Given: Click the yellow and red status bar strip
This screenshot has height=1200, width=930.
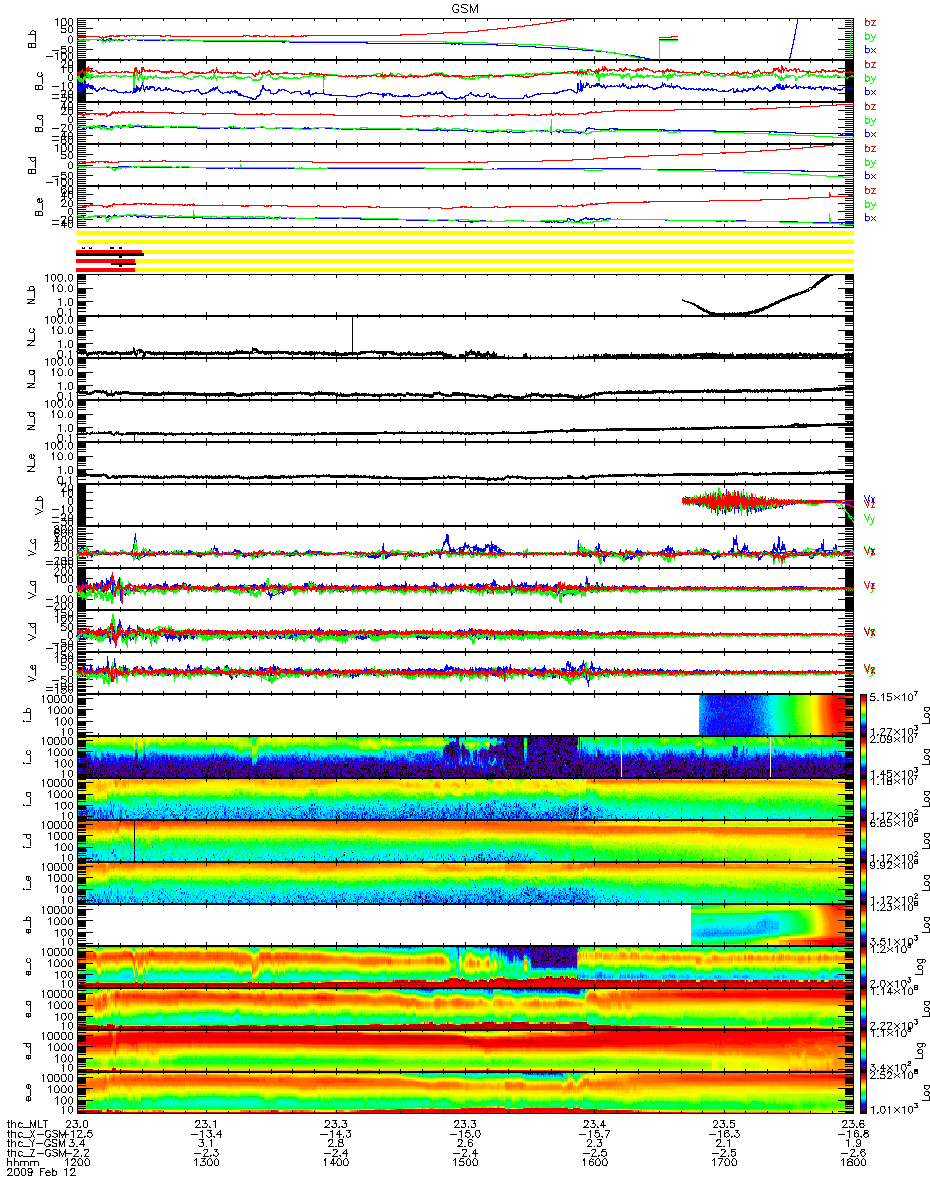Looking at the screenshot, I should coord(466,252).
